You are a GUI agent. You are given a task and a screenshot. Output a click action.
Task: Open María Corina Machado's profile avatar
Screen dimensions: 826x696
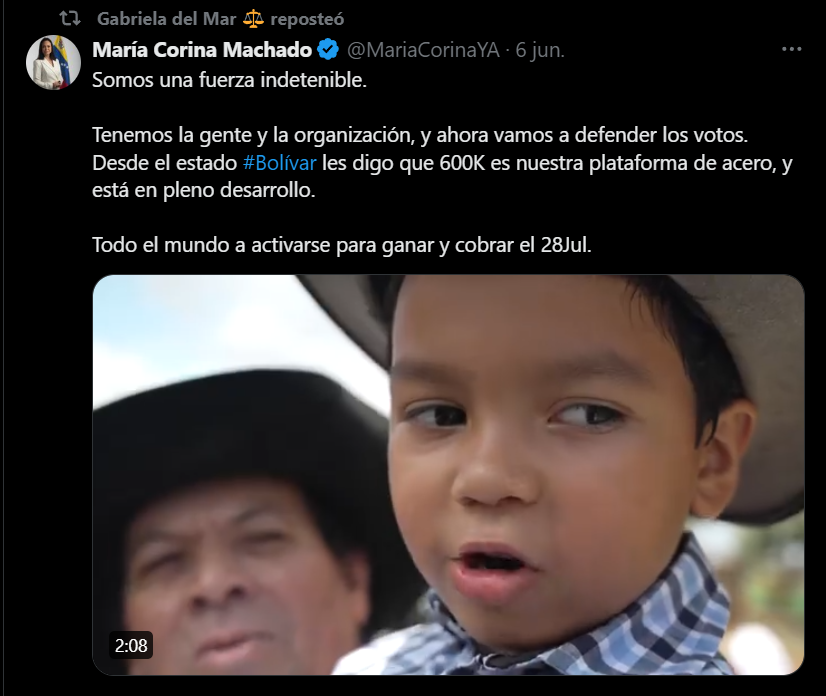coord(53,63)
